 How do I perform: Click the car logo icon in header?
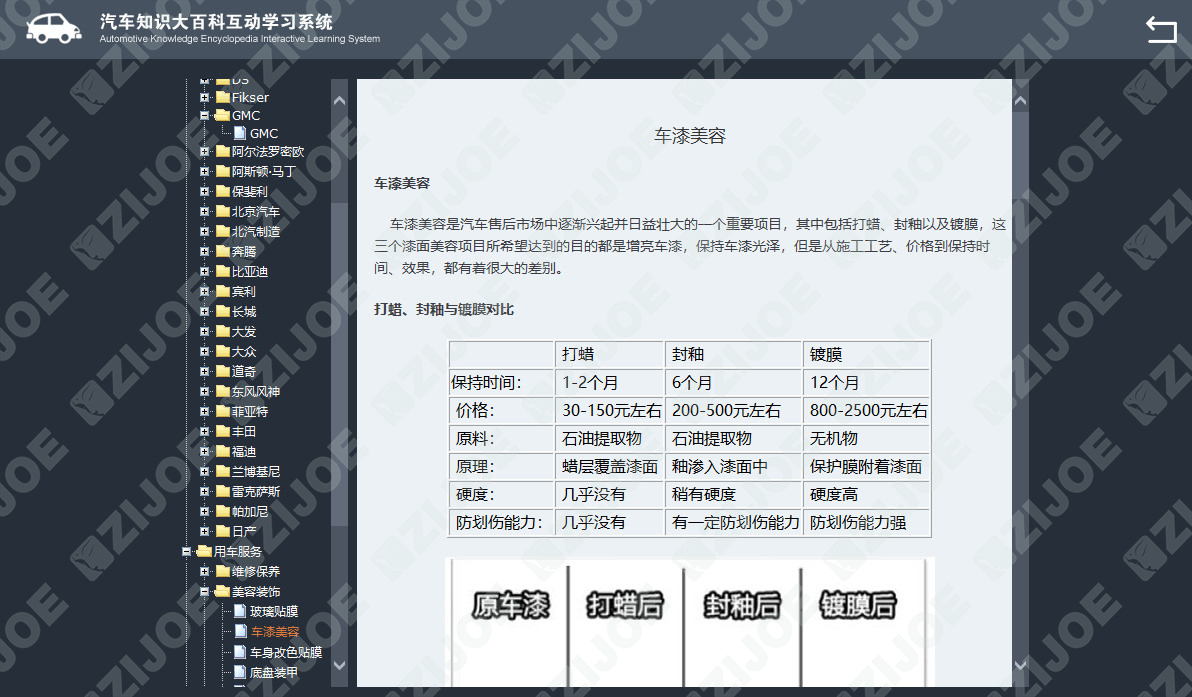(54, 29)
